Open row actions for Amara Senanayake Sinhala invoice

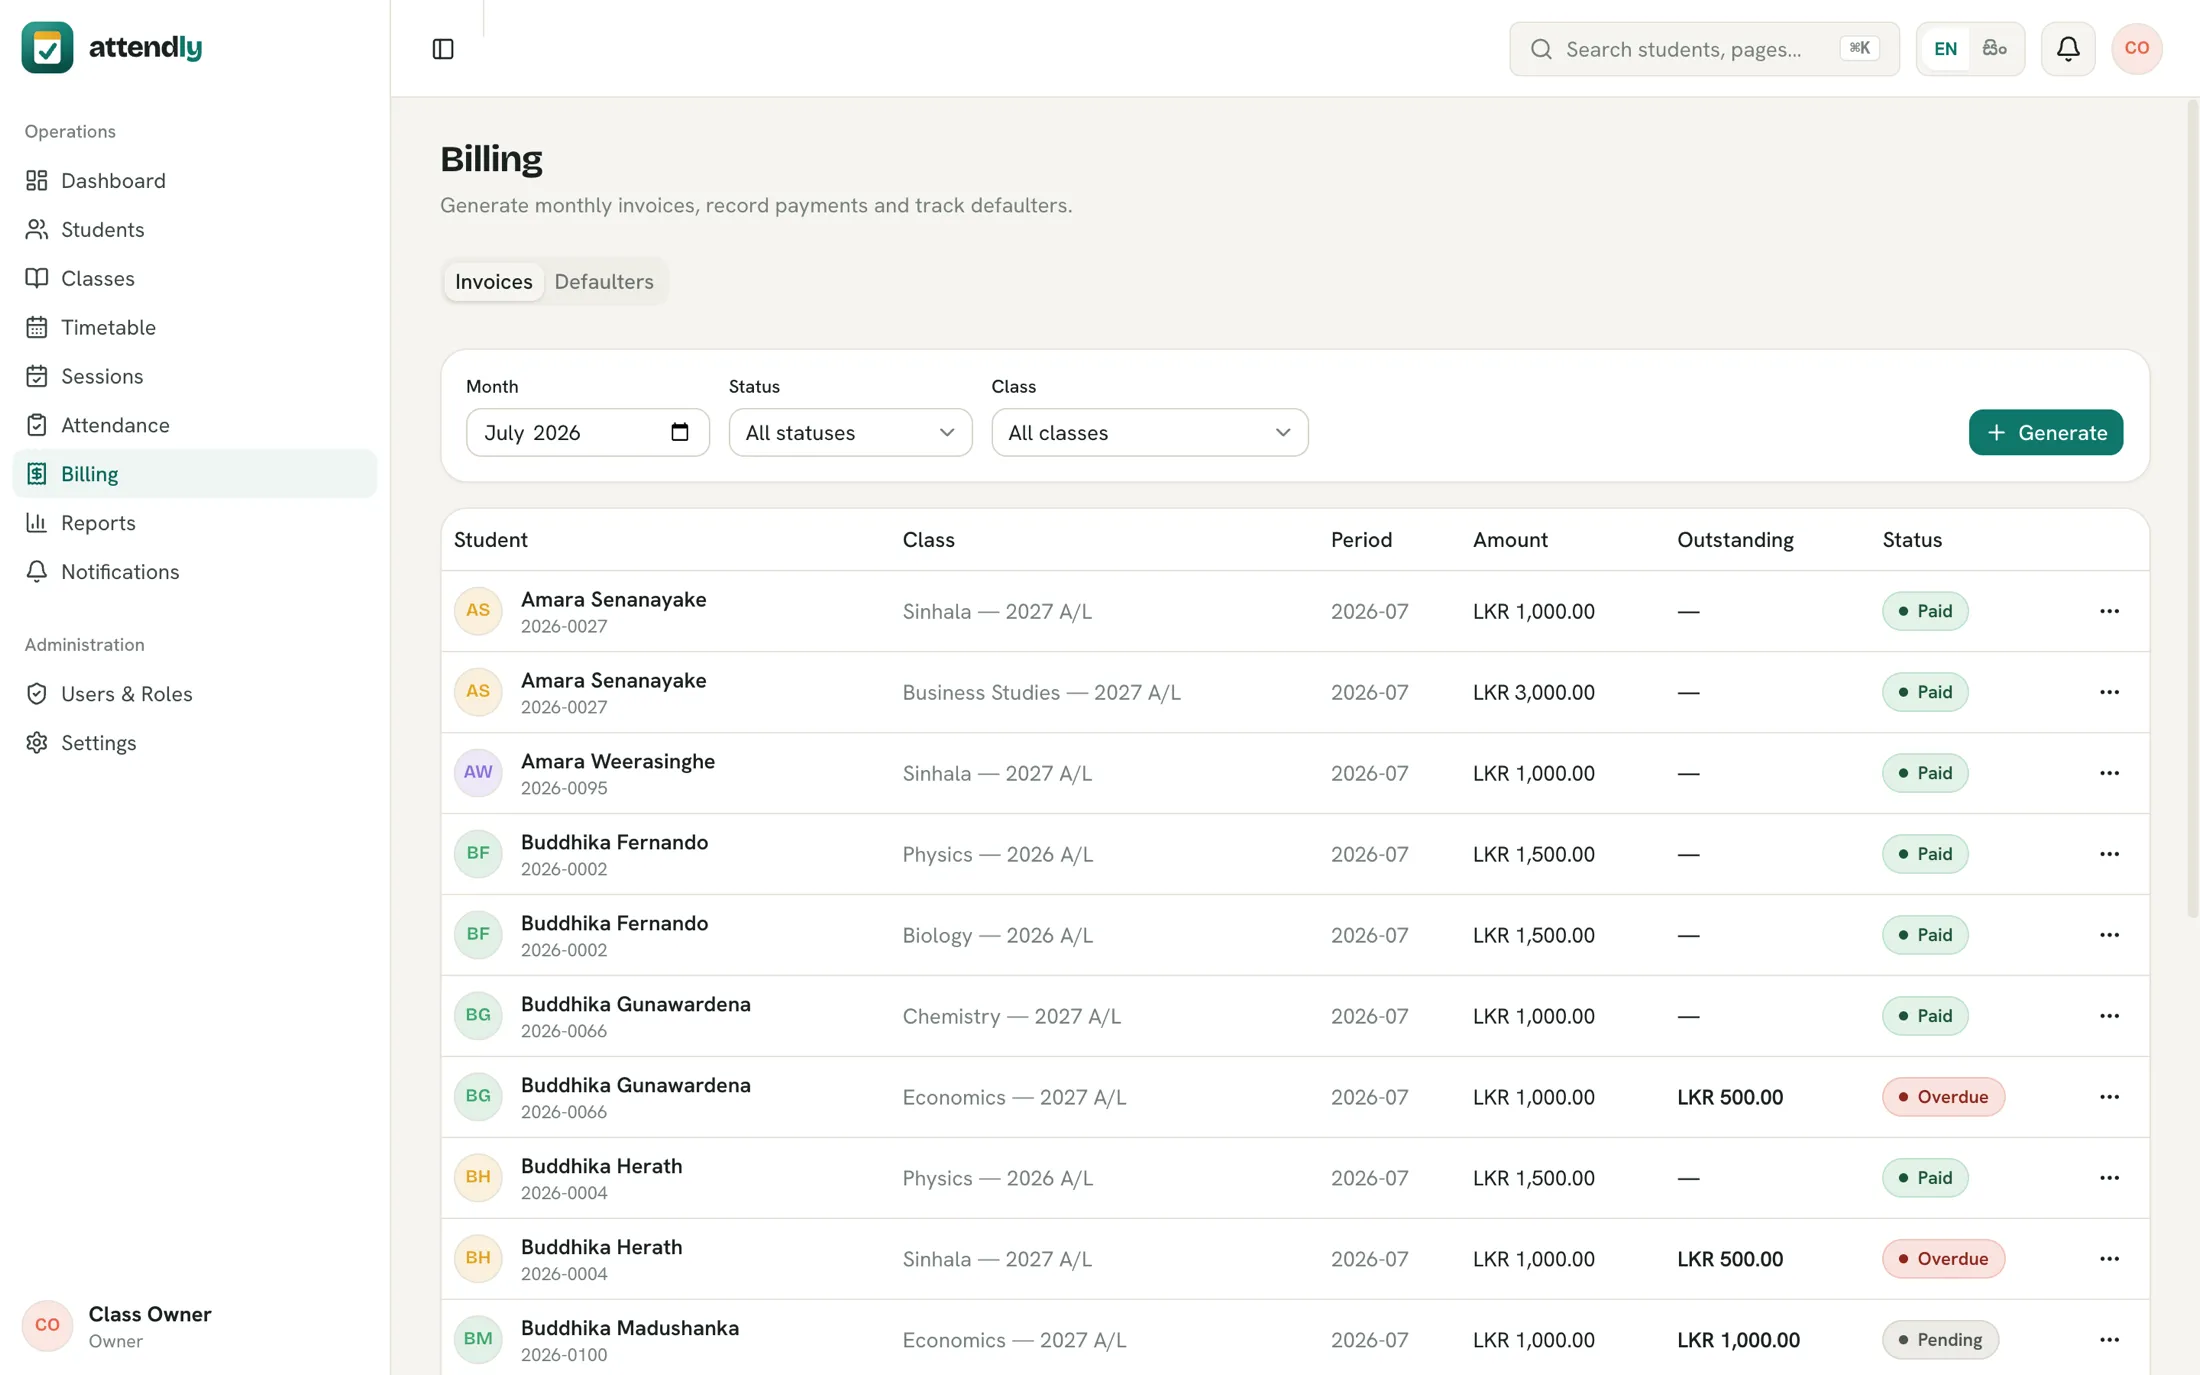click(2109, 611)
